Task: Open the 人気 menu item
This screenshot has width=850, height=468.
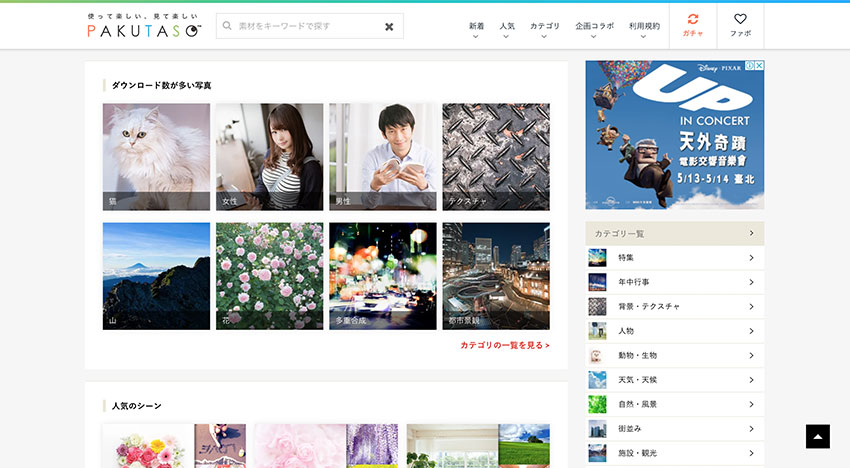Action: click(x=507, y=30)
